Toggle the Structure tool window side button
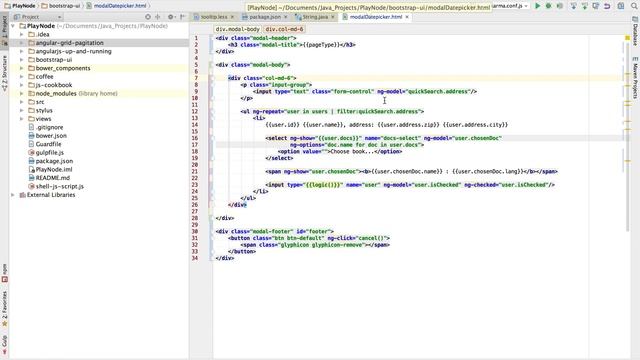 tap(4, 73)
